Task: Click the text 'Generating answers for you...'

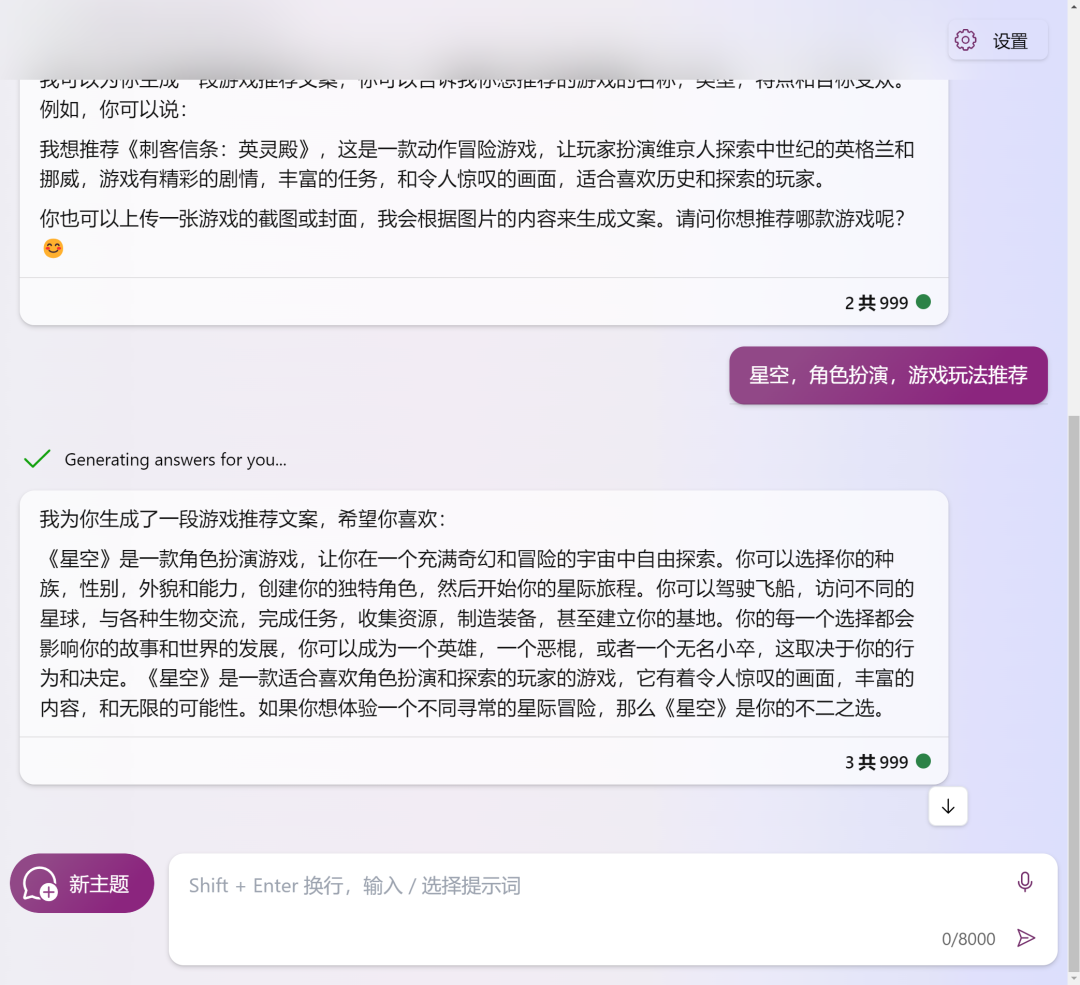Action: pyautogui.click(x=176, y=459)
